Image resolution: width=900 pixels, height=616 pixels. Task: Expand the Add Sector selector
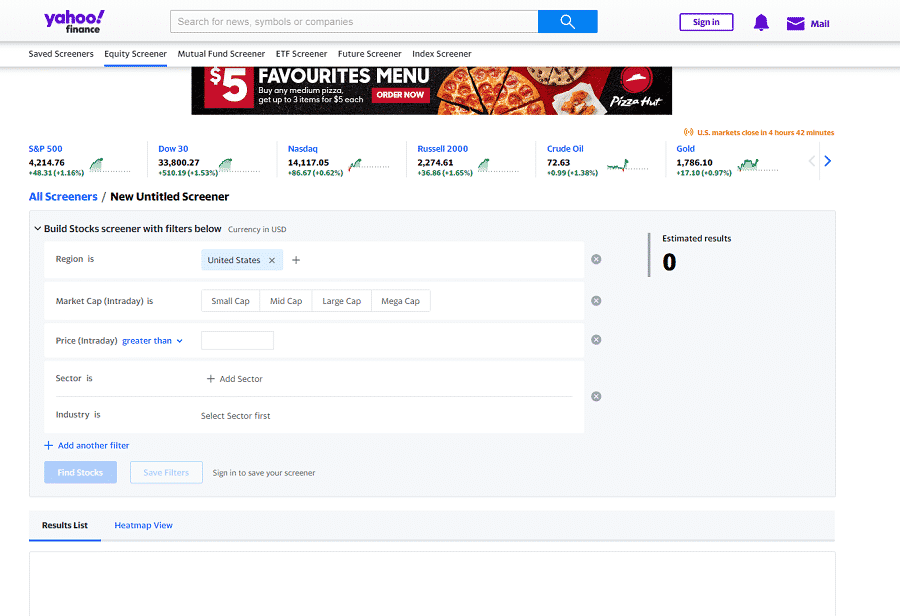235,379
